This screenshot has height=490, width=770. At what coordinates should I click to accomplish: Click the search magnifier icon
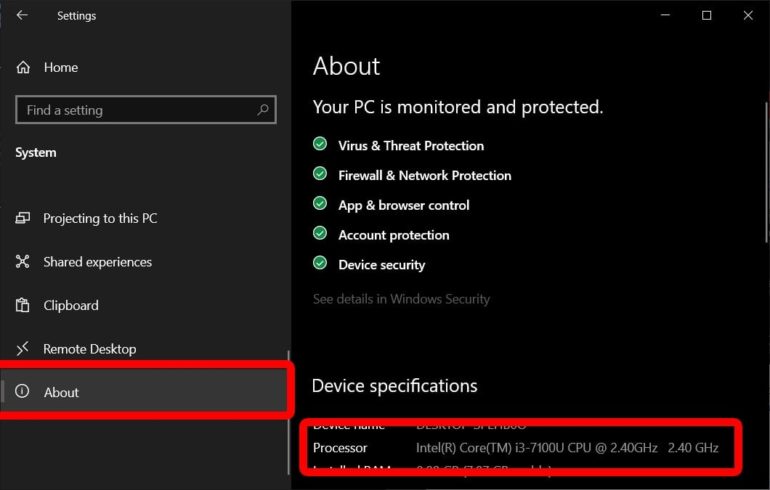pos(263,110)
